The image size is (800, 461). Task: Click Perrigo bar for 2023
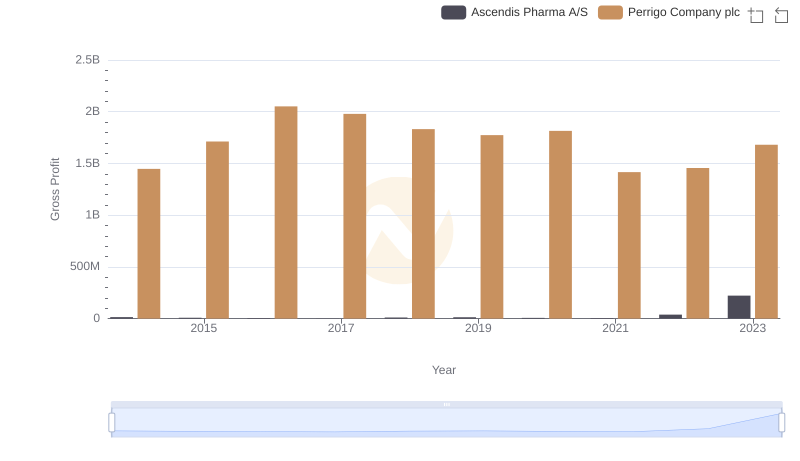pos(766,232)
